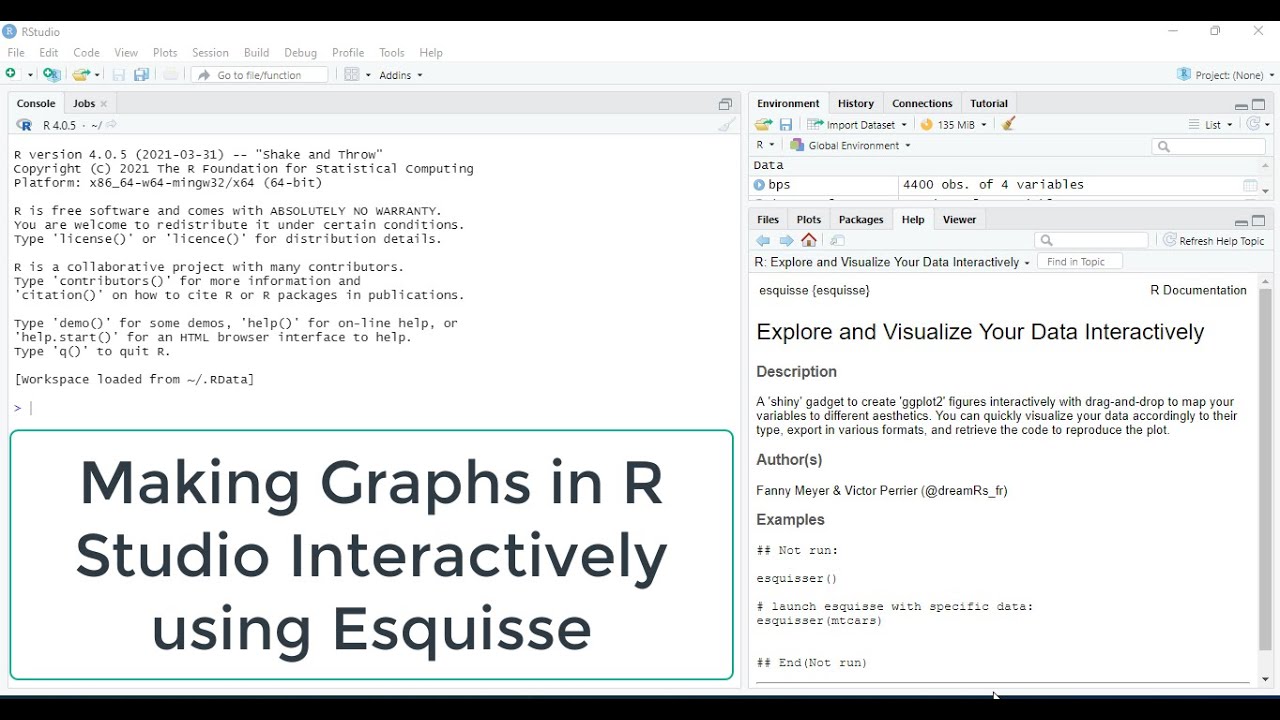
Task: Switch to the Packages tab
Action: coord(861,220)
